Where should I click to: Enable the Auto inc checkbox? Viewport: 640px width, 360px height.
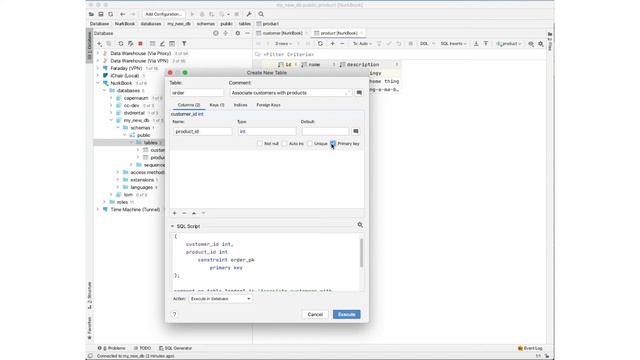pos(284,144)
